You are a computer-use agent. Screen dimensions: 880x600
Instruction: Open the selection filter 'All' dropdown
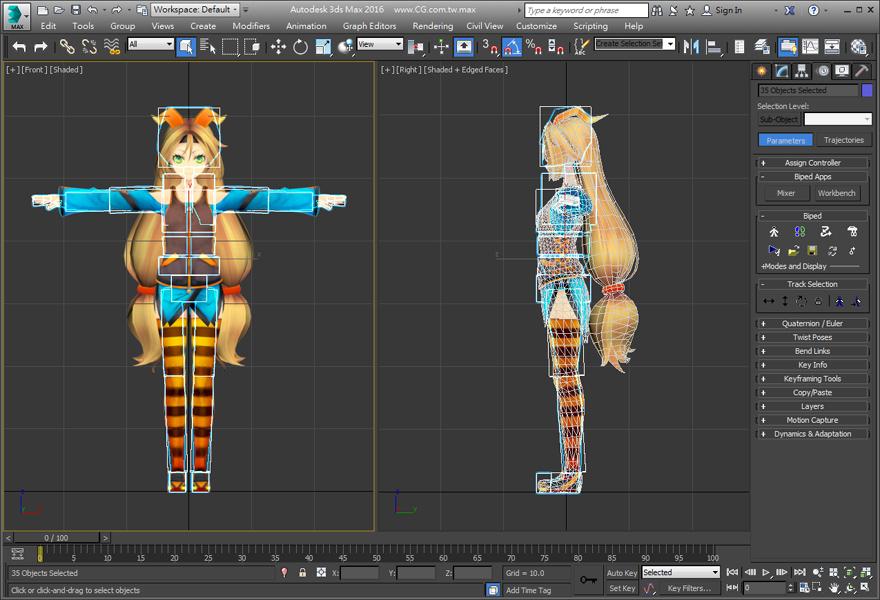tap(150, 45)
